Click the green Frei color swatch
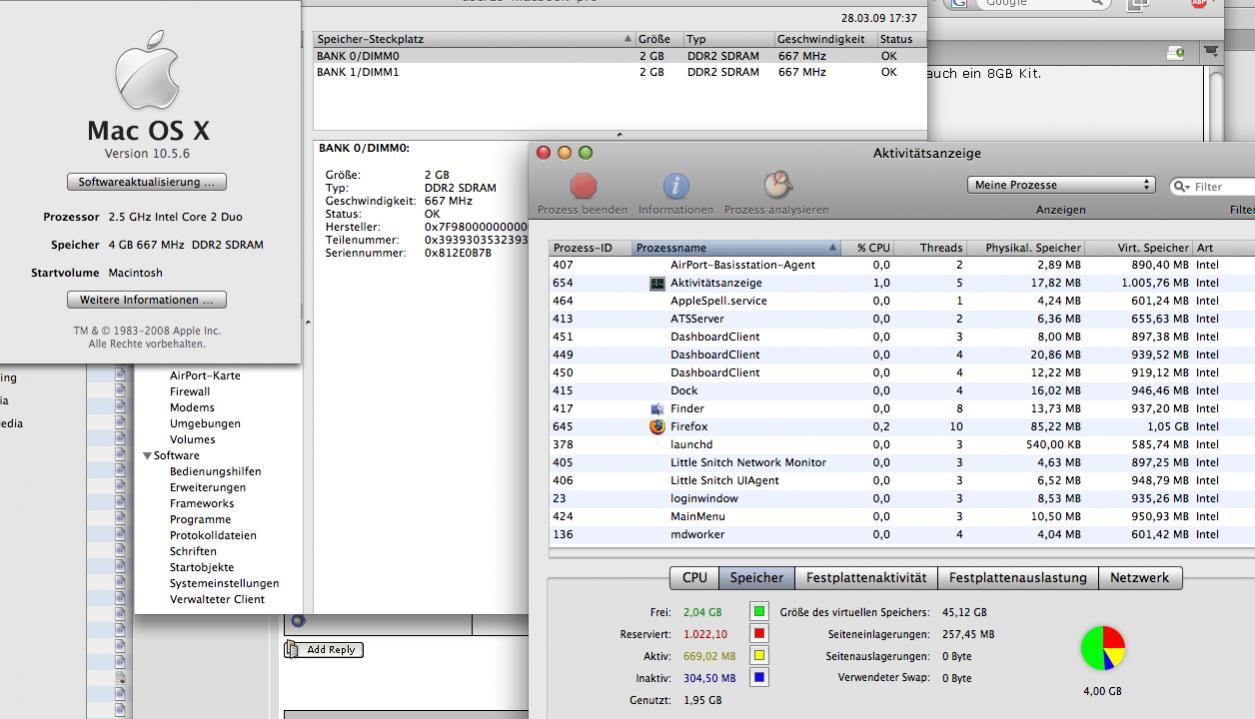The height and width of the screenshot is (719, 1255). pos(760,612)
